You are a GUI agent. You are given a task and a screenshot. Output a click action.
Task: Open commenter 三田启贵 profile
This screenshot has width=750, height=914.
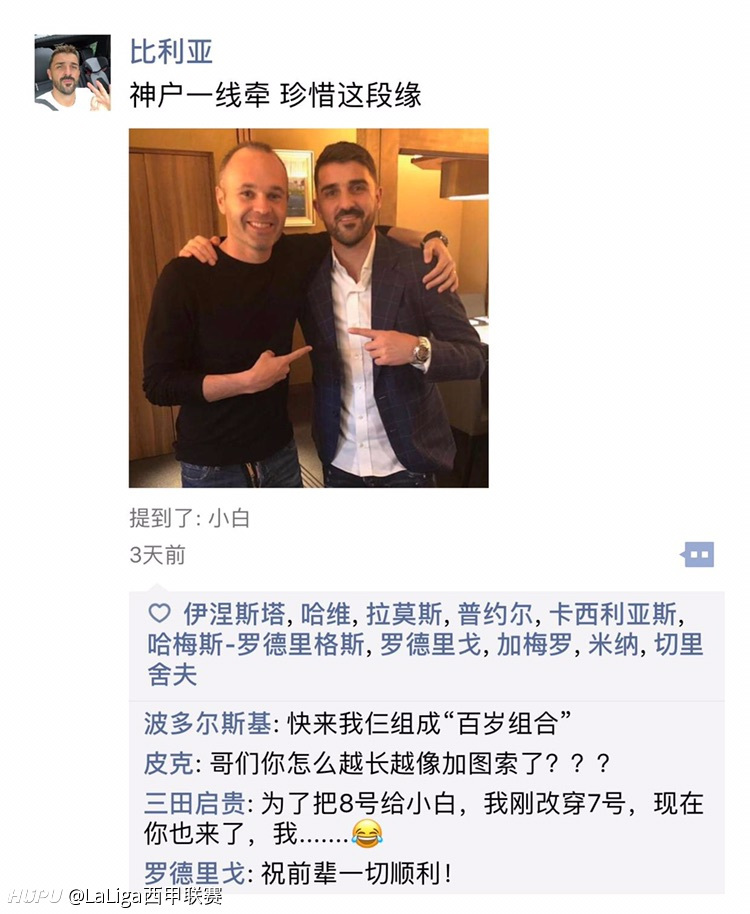coord(195,803)
